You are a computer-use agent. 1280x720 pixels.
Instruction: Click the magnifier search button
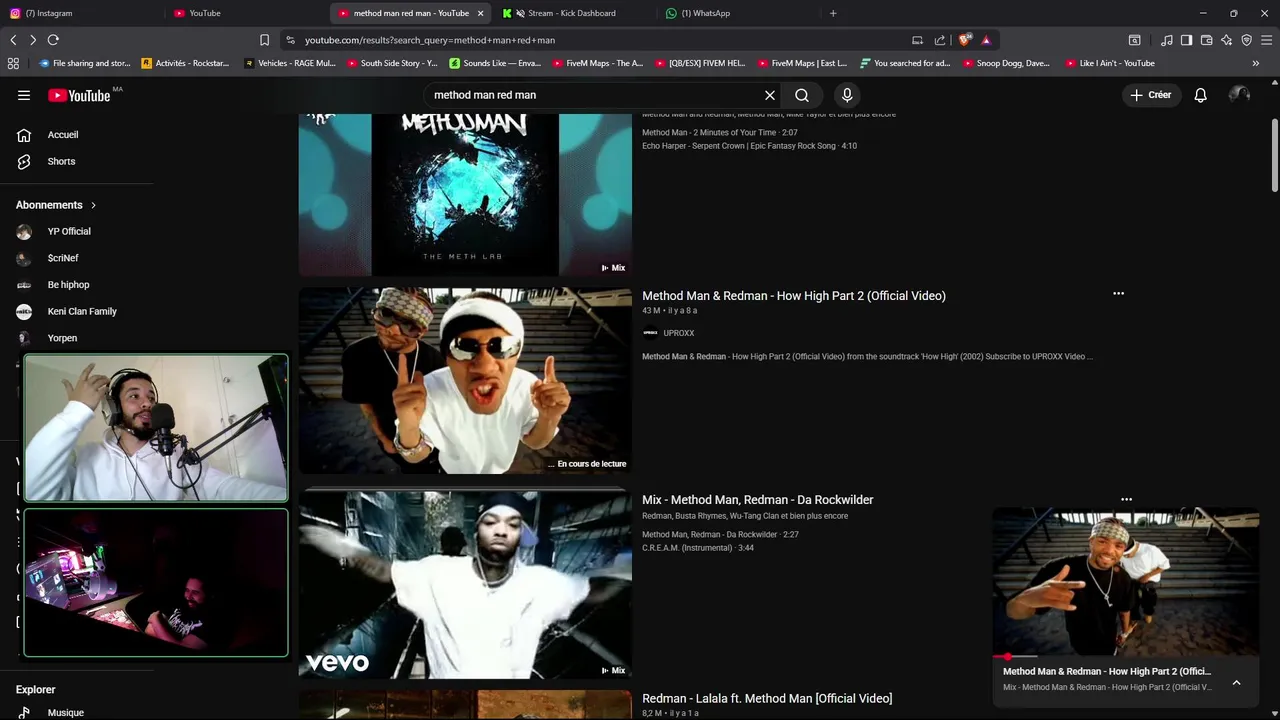click(802, 95)
